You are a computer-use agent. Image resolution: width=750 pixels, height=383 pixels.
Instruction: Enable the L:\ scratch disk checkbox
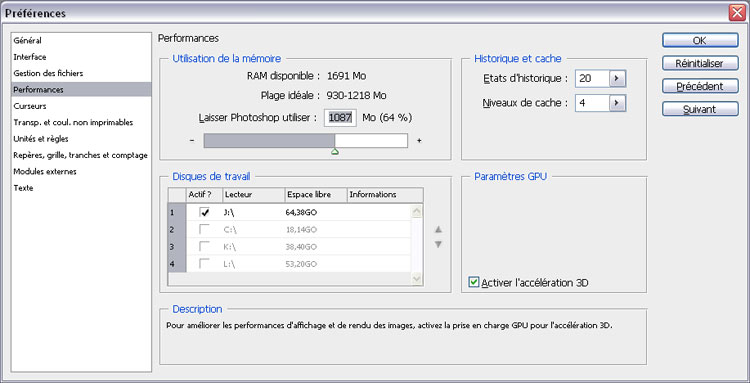point(205,264)
